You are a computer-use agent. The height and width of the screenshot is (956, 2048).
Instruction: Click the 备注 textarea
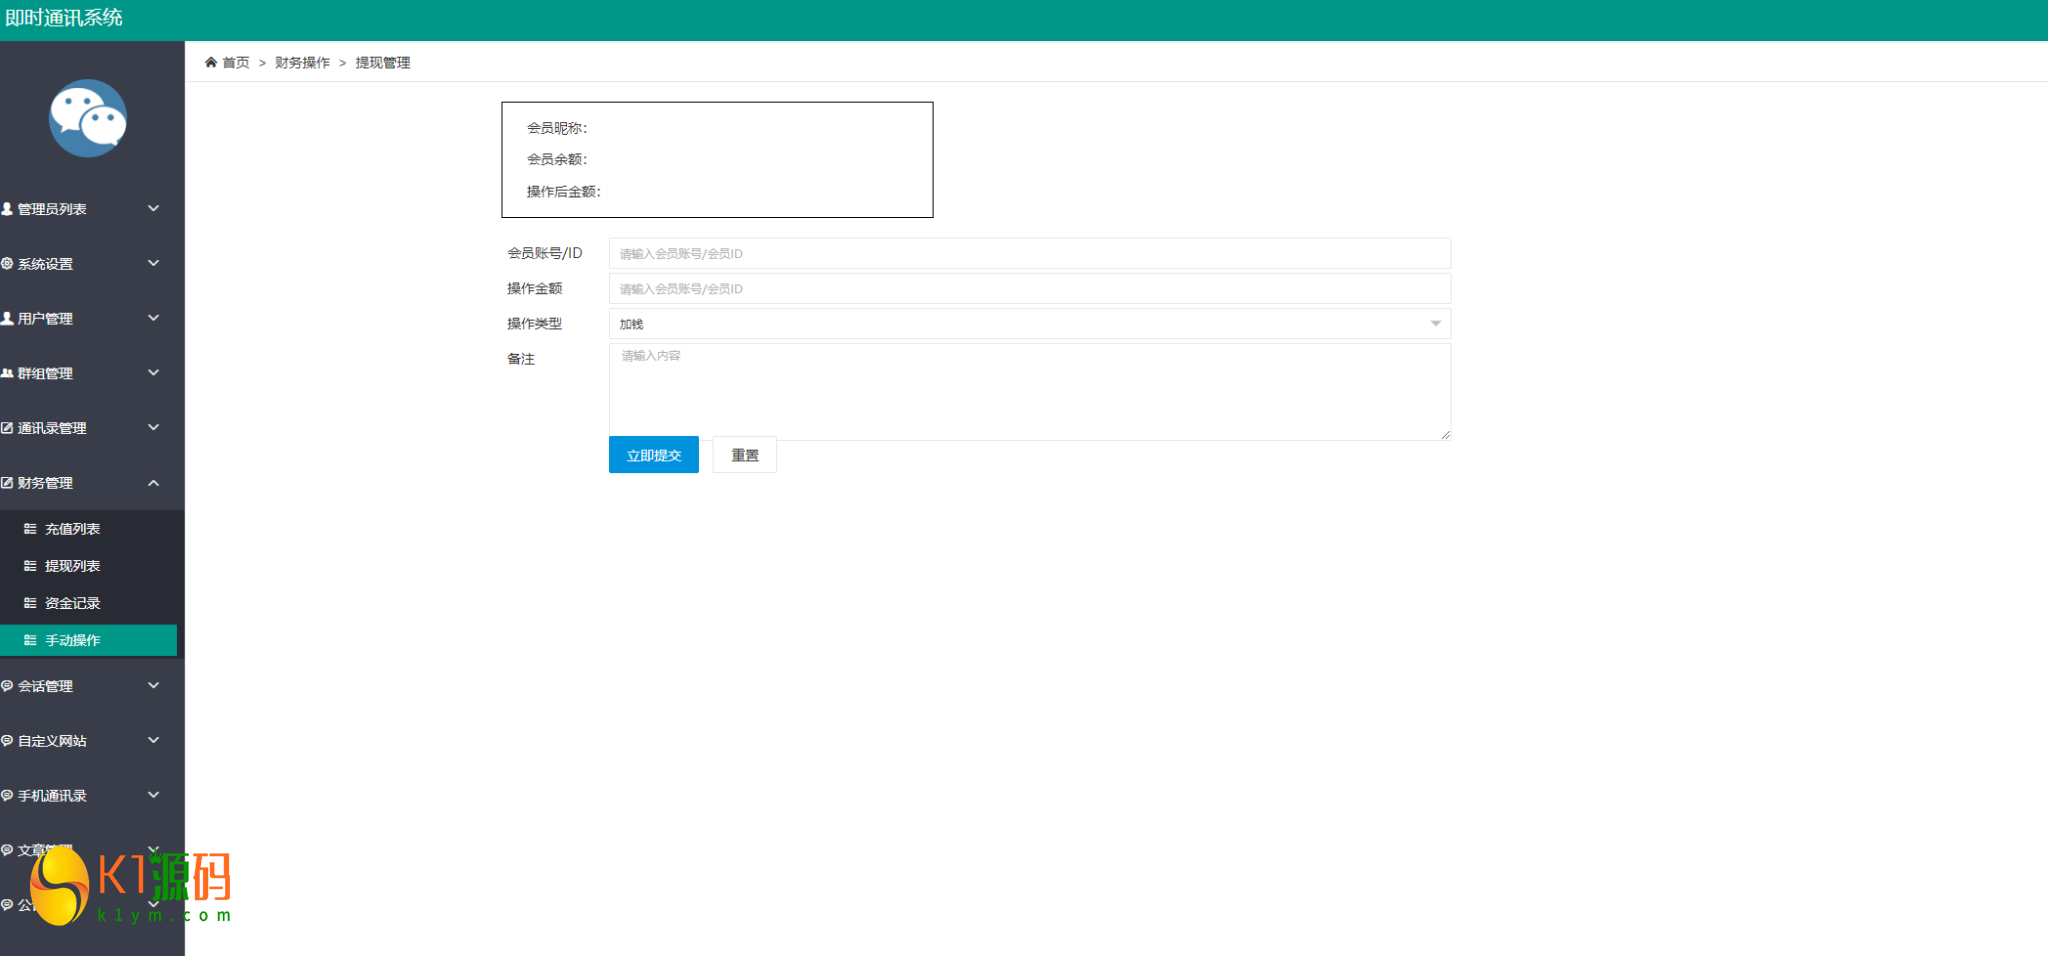[1030, 392]
